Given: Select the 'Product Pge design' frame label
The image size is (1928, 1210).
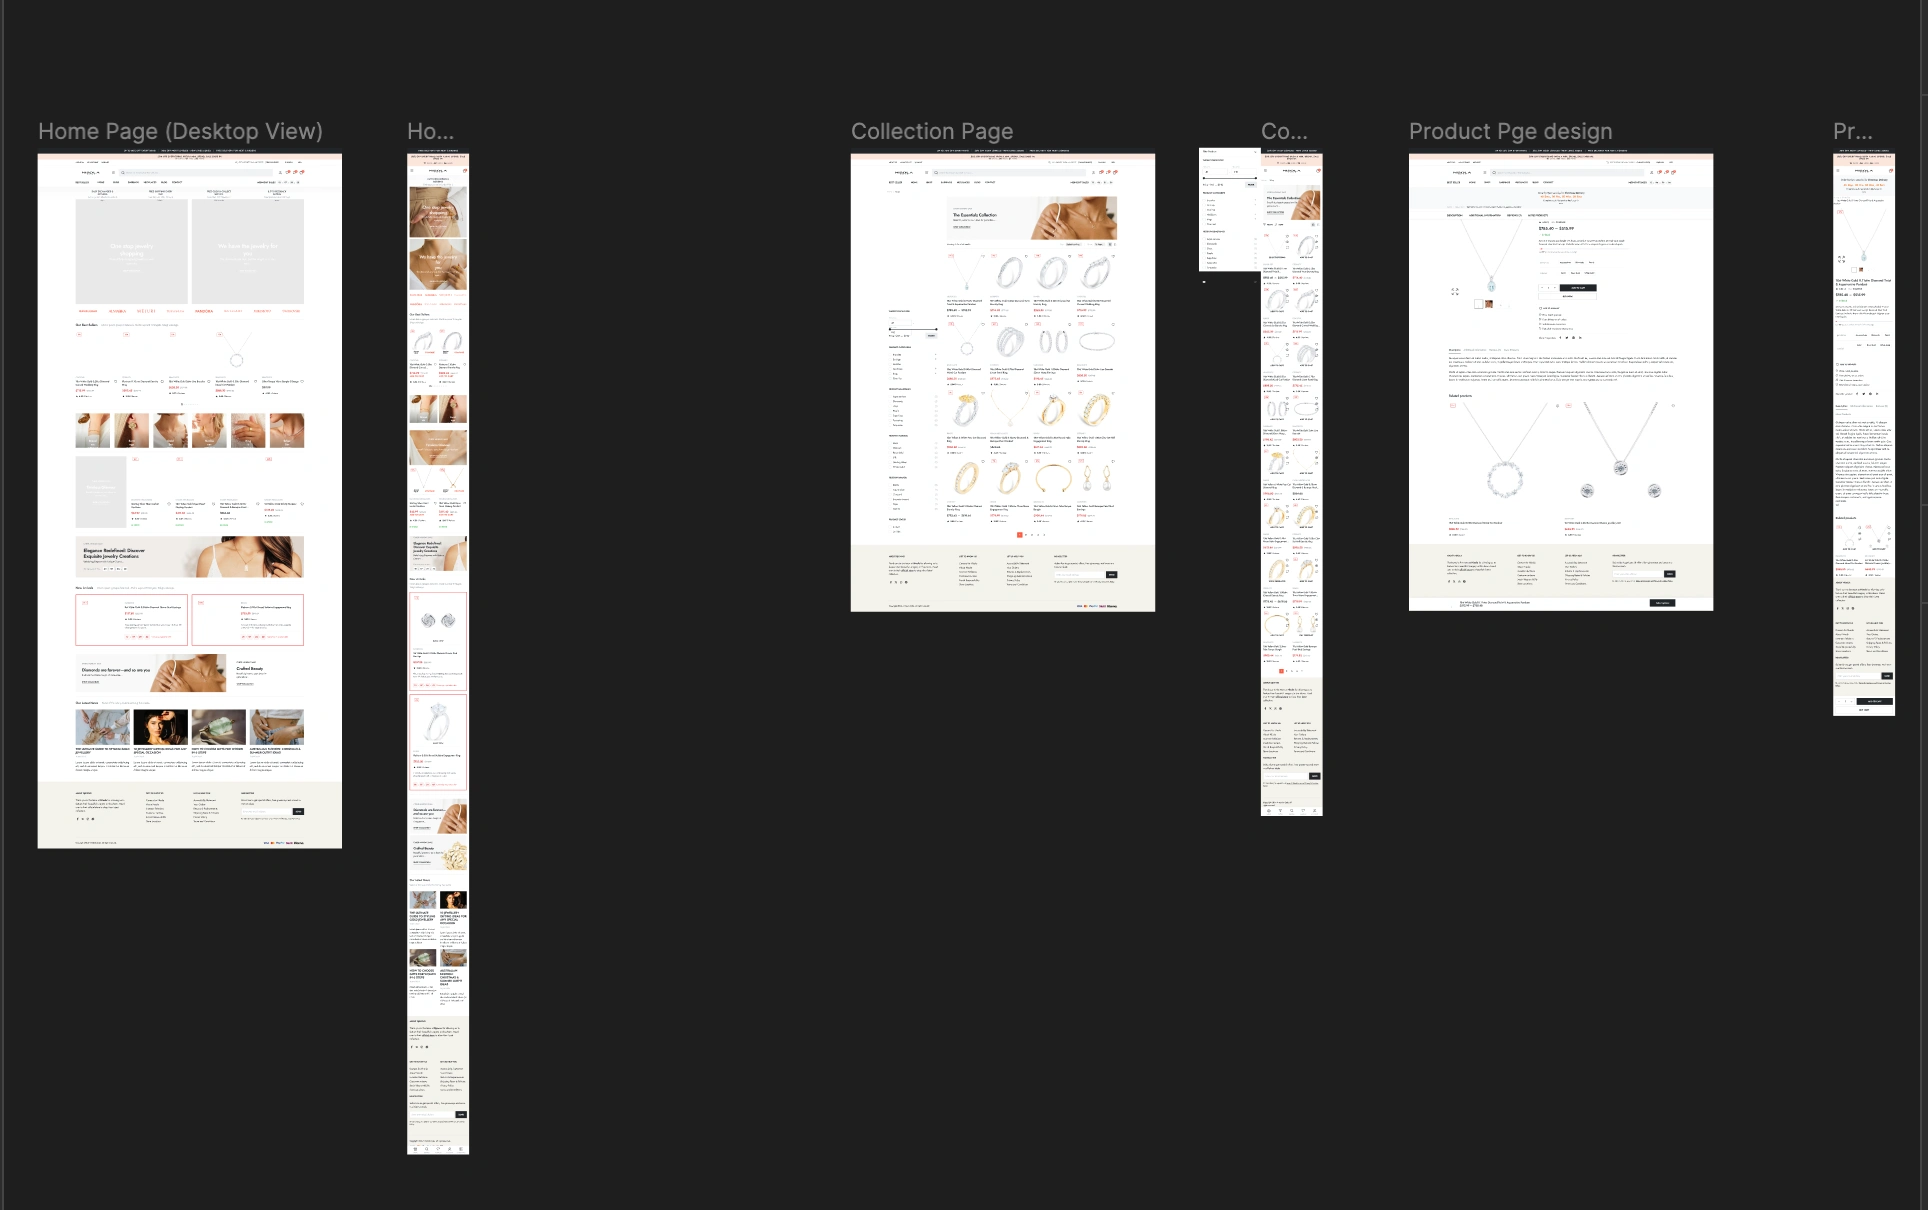Looking at the screenshot, I should pos(1510,131).
